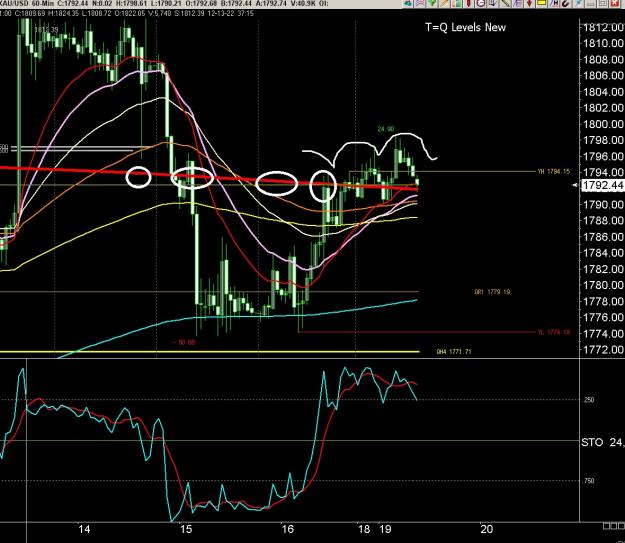Viewport: 625px width, 543px height.
Task: Click the green 24.90 range label
Action: click(x=386, y=129)
